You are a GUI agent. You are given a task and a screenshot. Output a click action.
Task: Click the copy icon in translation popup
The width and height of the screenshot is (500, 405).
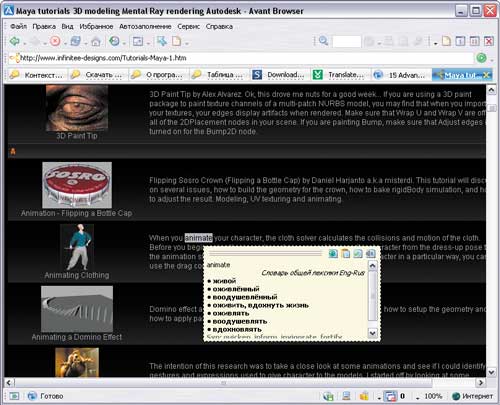pyautogui.click(x=346, y=254)
